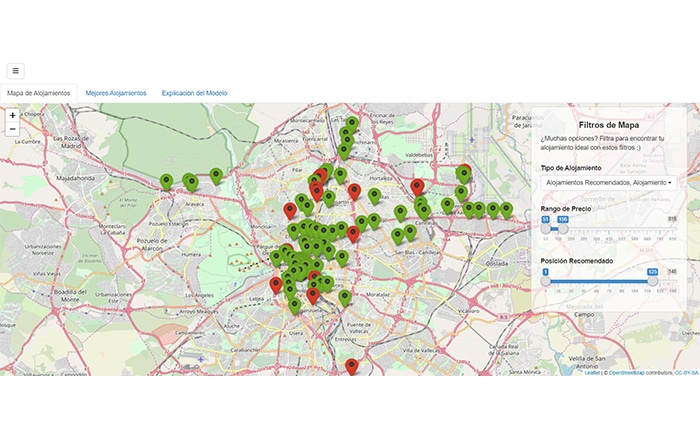This screenshot has height=432, width=700.
Task: Click the Rango de Precio maximum slider handle
Action: (563, 228)
